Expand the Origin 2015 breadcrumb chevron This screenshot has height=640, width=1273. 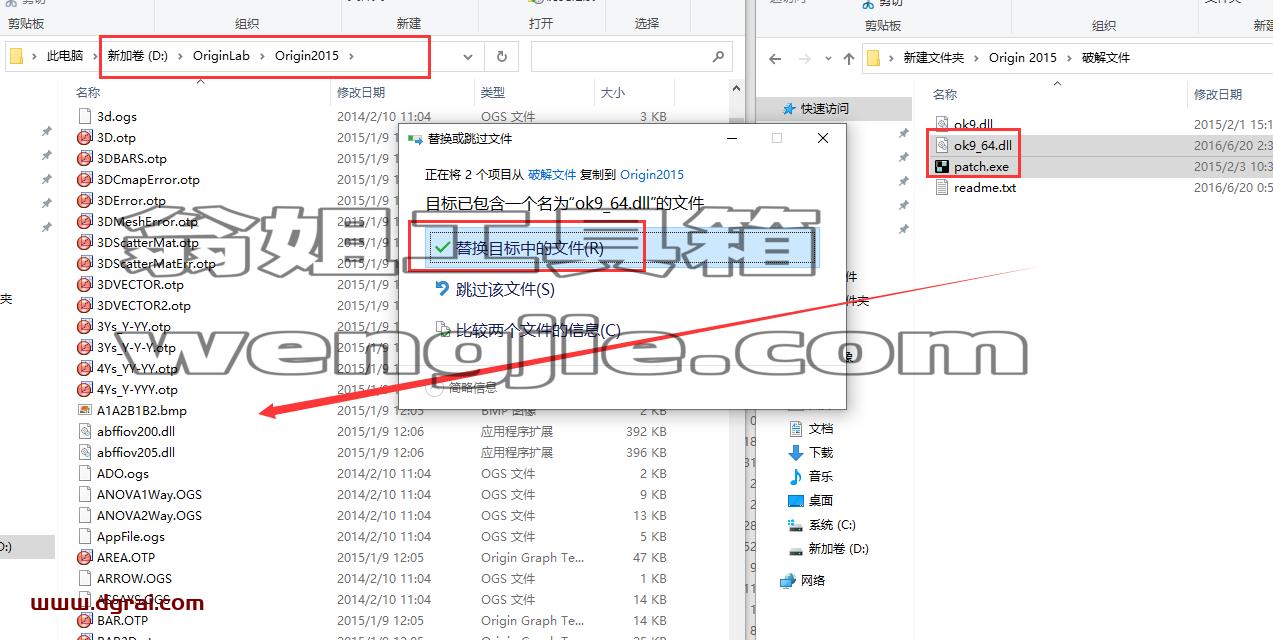[1069, 58]
